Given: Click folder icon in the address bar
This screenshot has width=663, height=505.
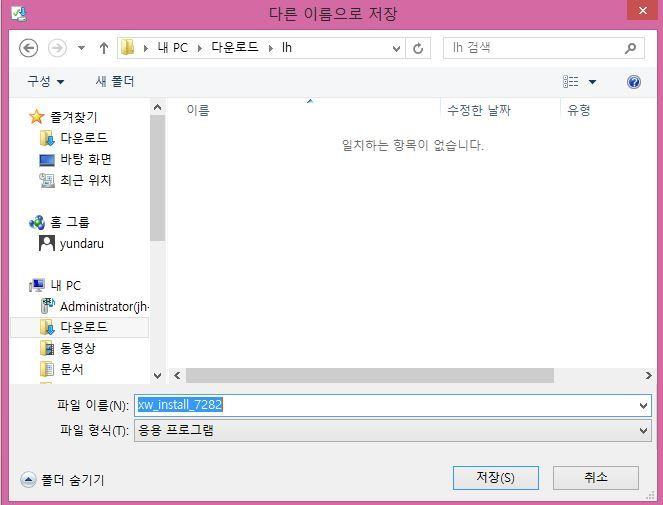Looking at the screenshot, I should click(128, 47).
